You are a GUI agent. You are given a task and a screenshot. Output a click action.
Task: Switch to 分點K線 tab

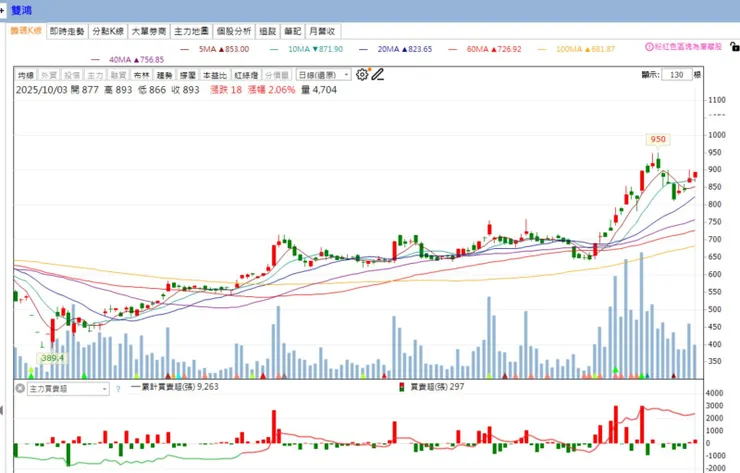[108, 31]
